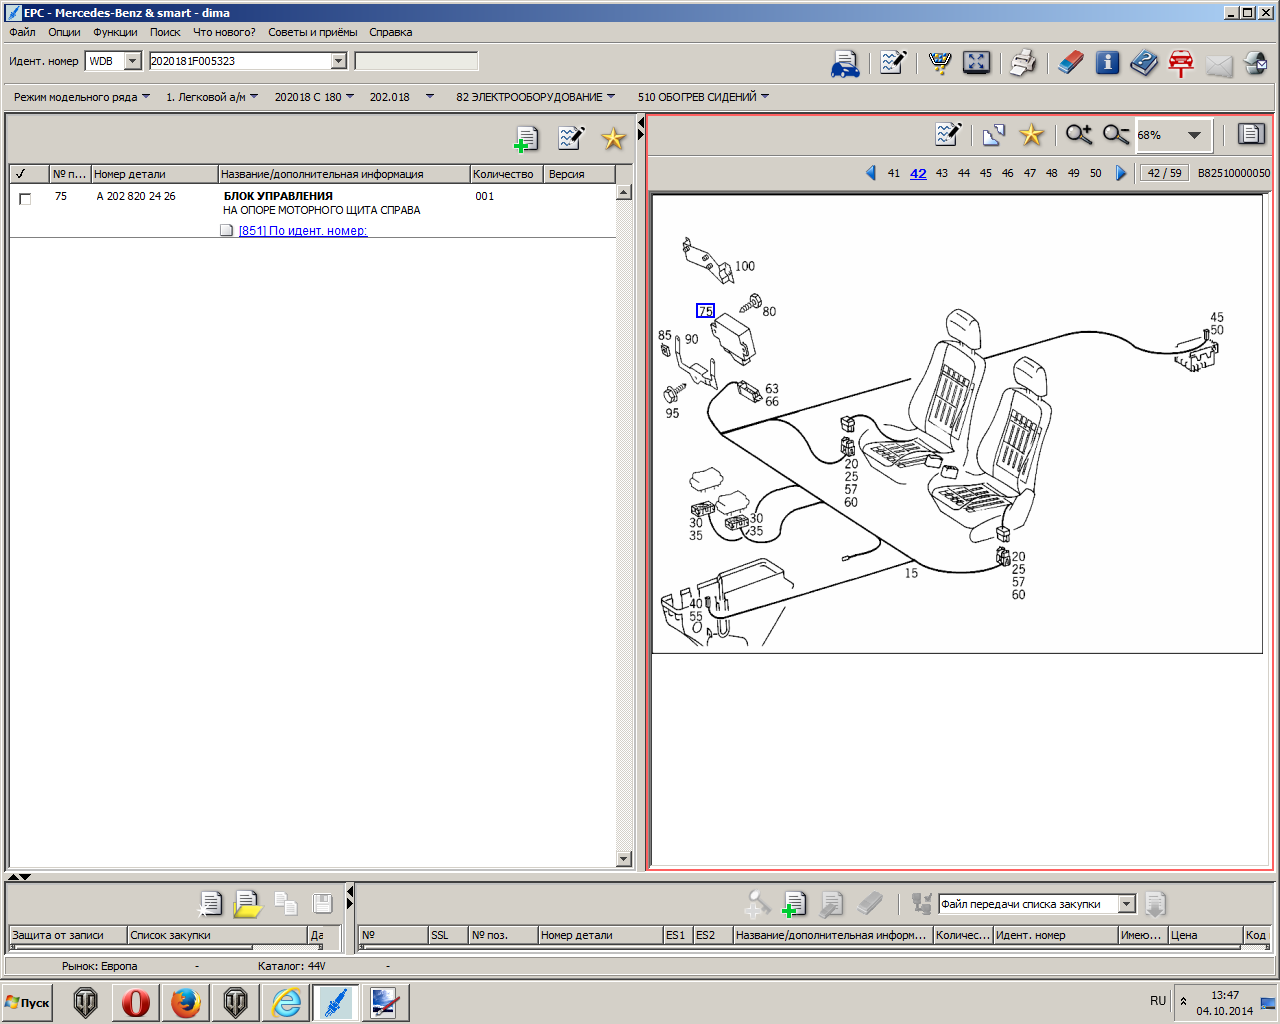The width and height of the screenshot is (1280, 1024).
Task: Open the 'Файл передачи списка закупки' dropdown
Action: coord(1127,904)
